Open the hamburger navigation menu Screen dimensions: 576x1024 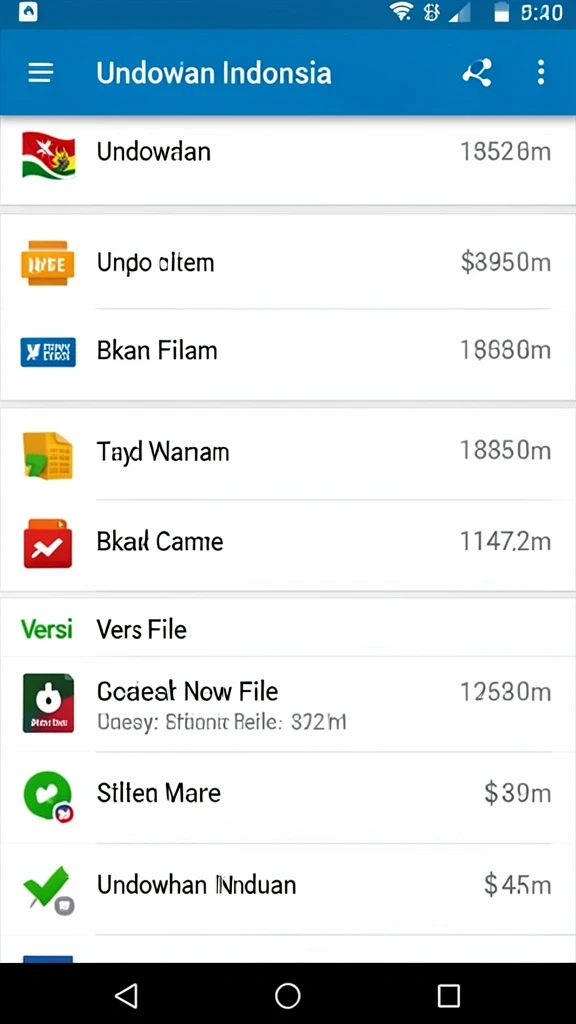point(40,72)
